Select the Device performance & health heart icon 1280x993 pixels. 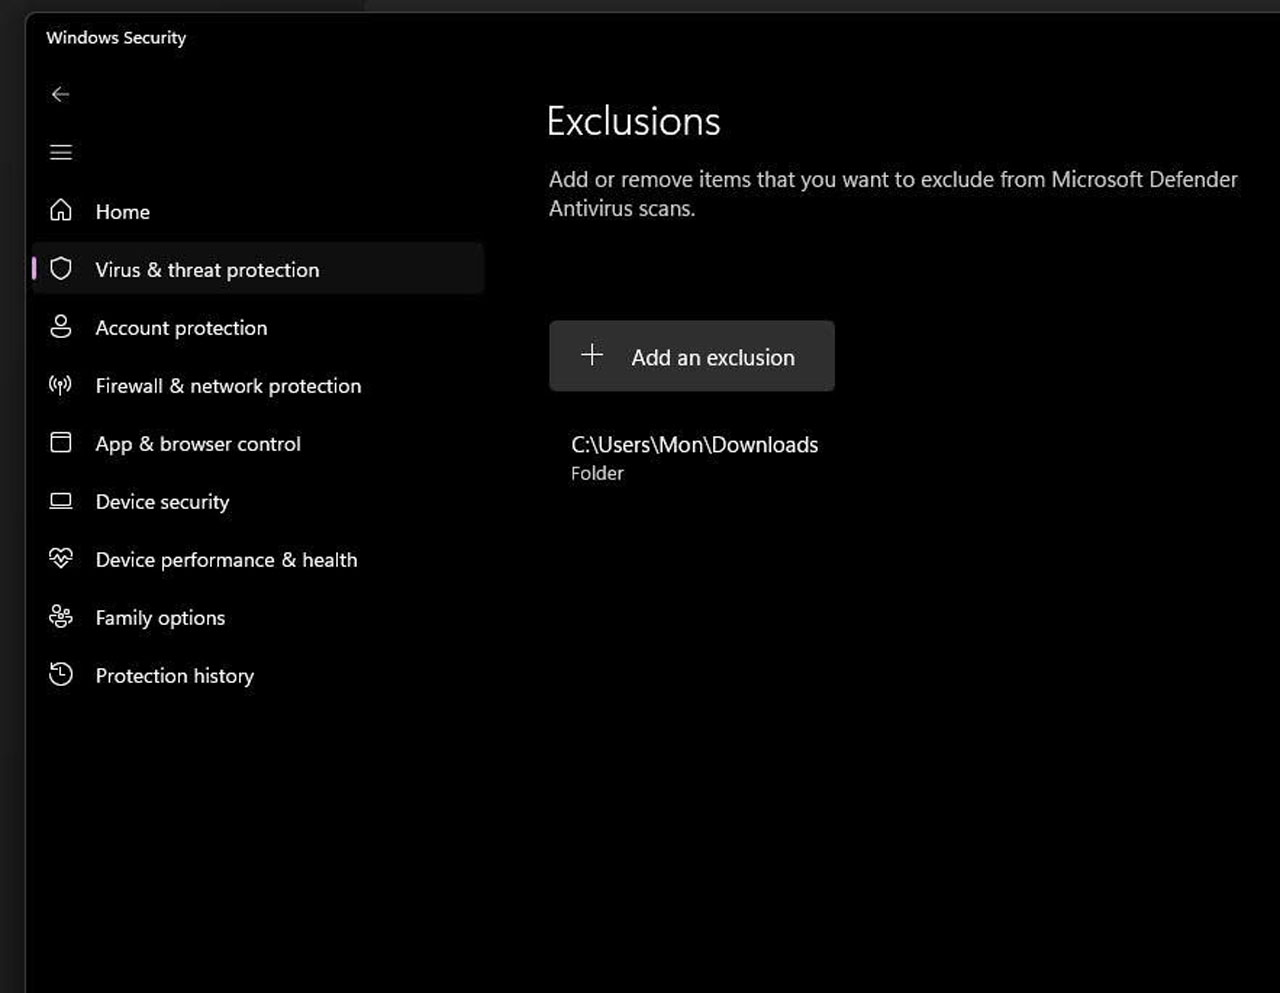(x=60, y=559)
